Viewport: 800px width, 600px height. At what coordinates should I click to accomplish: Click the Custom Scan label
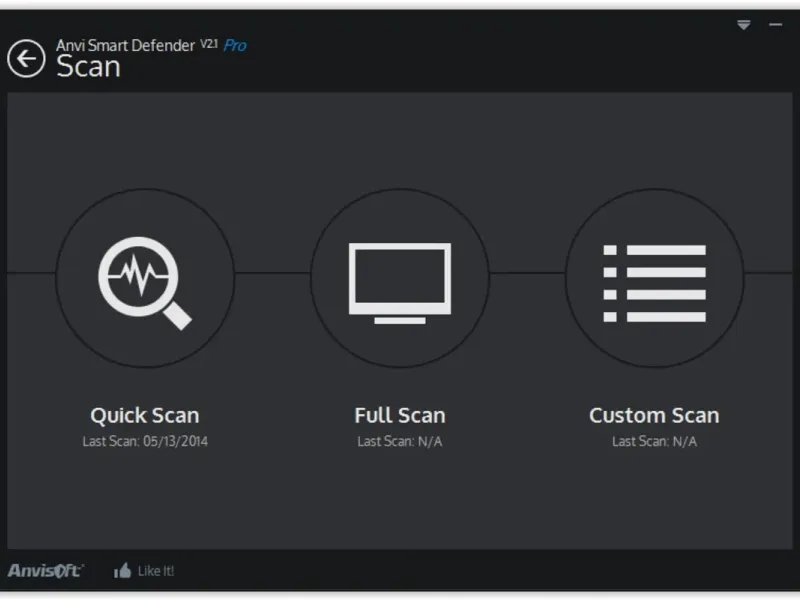[655, 415]
